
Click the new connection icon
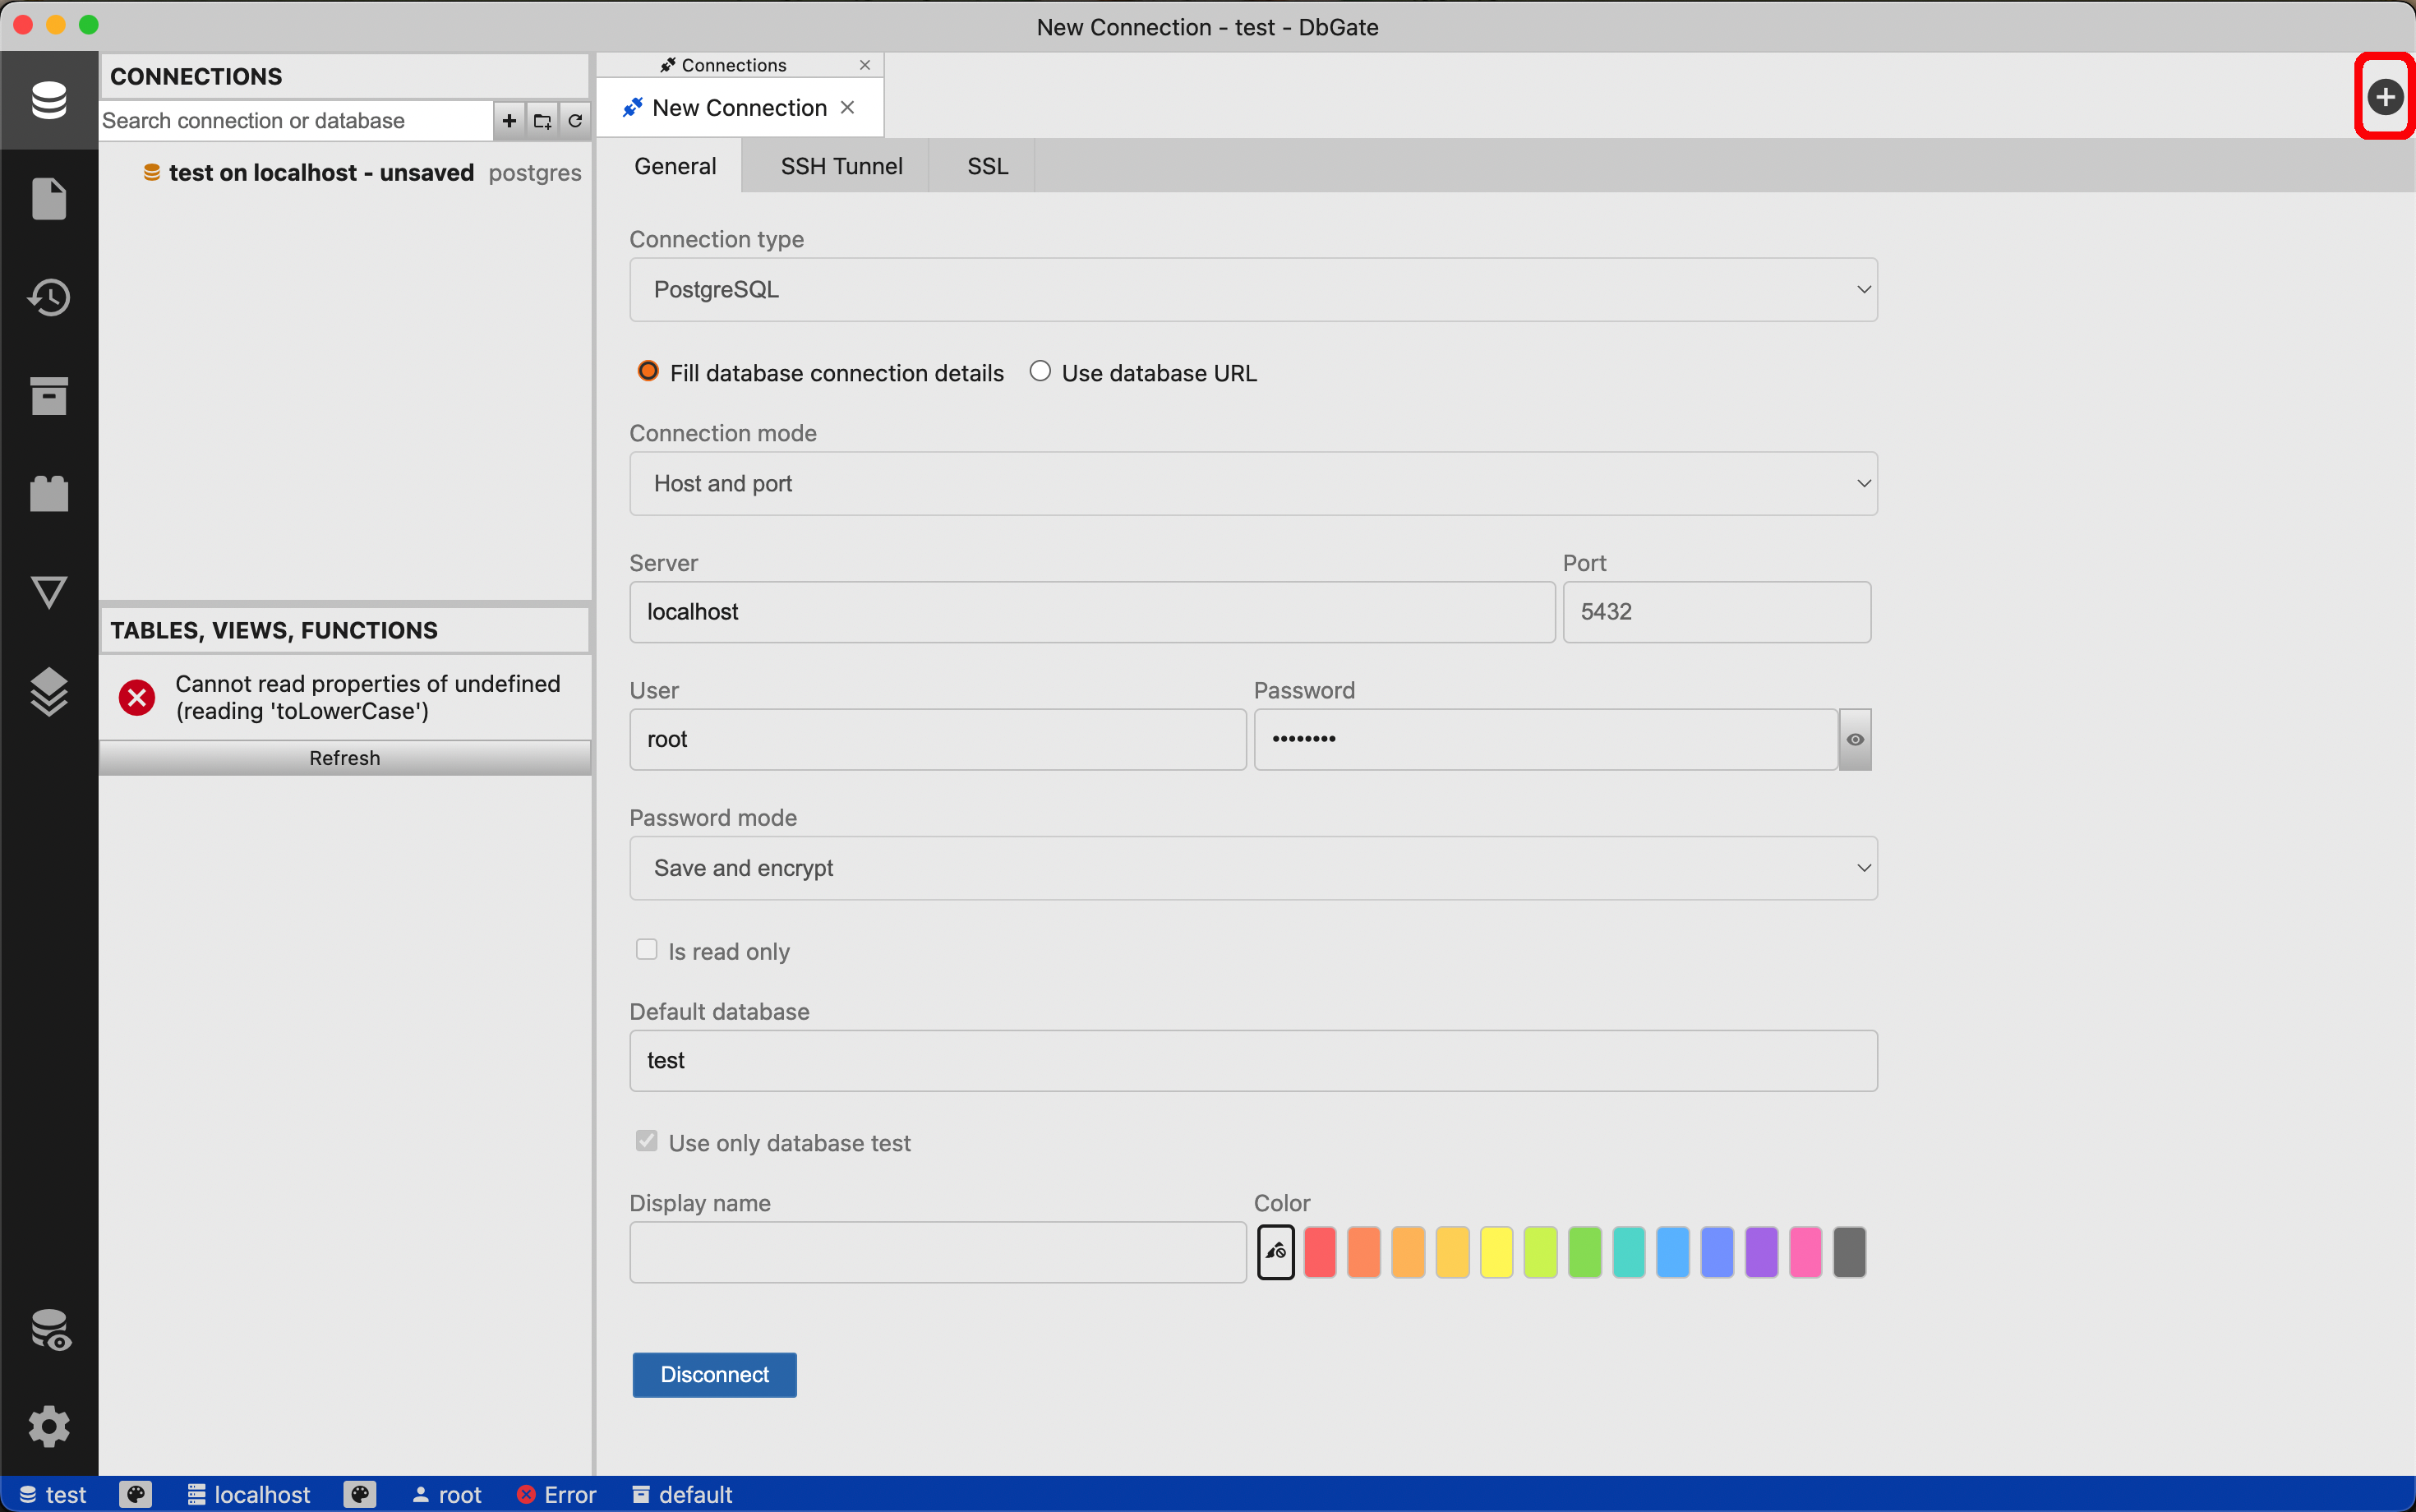pos(2383,96)
